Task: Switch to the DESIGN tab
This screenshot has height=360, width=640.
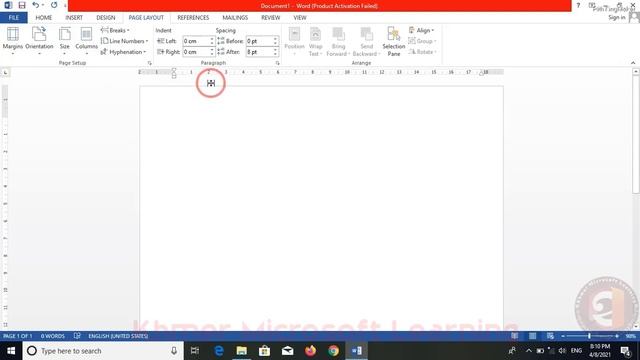Action: tap(106, 18)
